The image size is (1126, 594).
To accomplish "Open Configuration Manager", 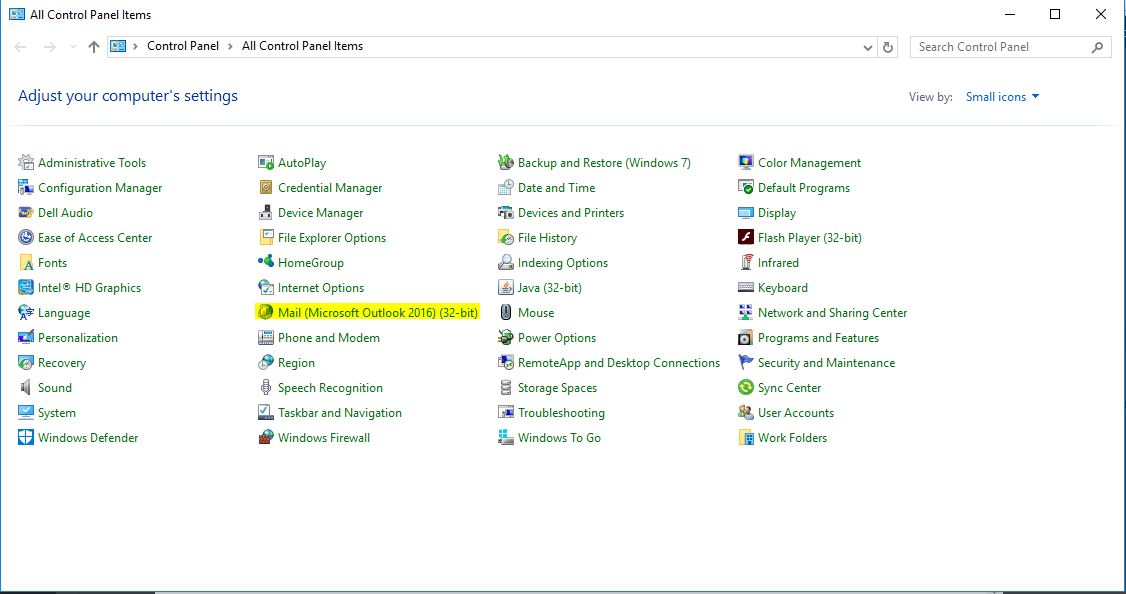I will [x=100, y=187].
